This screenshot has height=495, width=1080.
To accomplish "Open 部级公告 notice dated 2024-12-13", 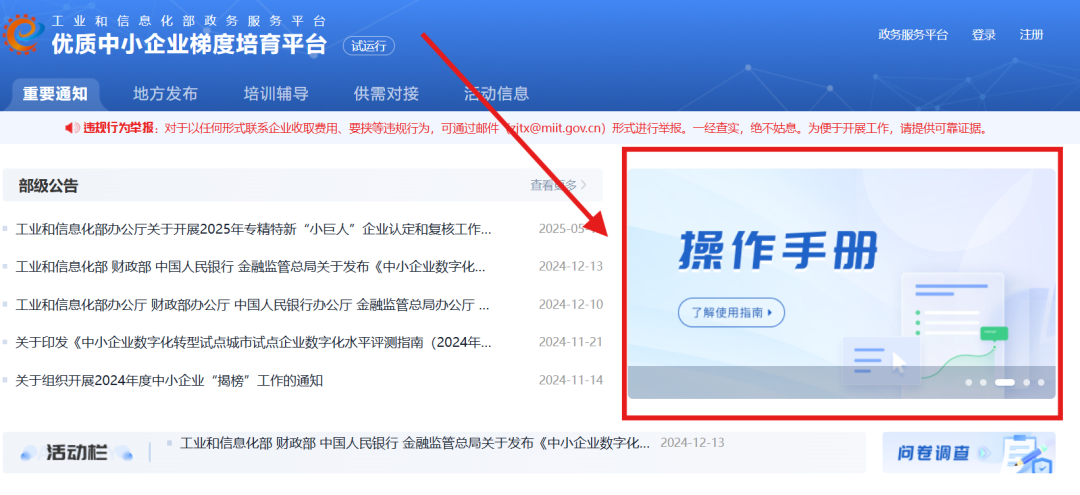I will [x=251, y=266].
